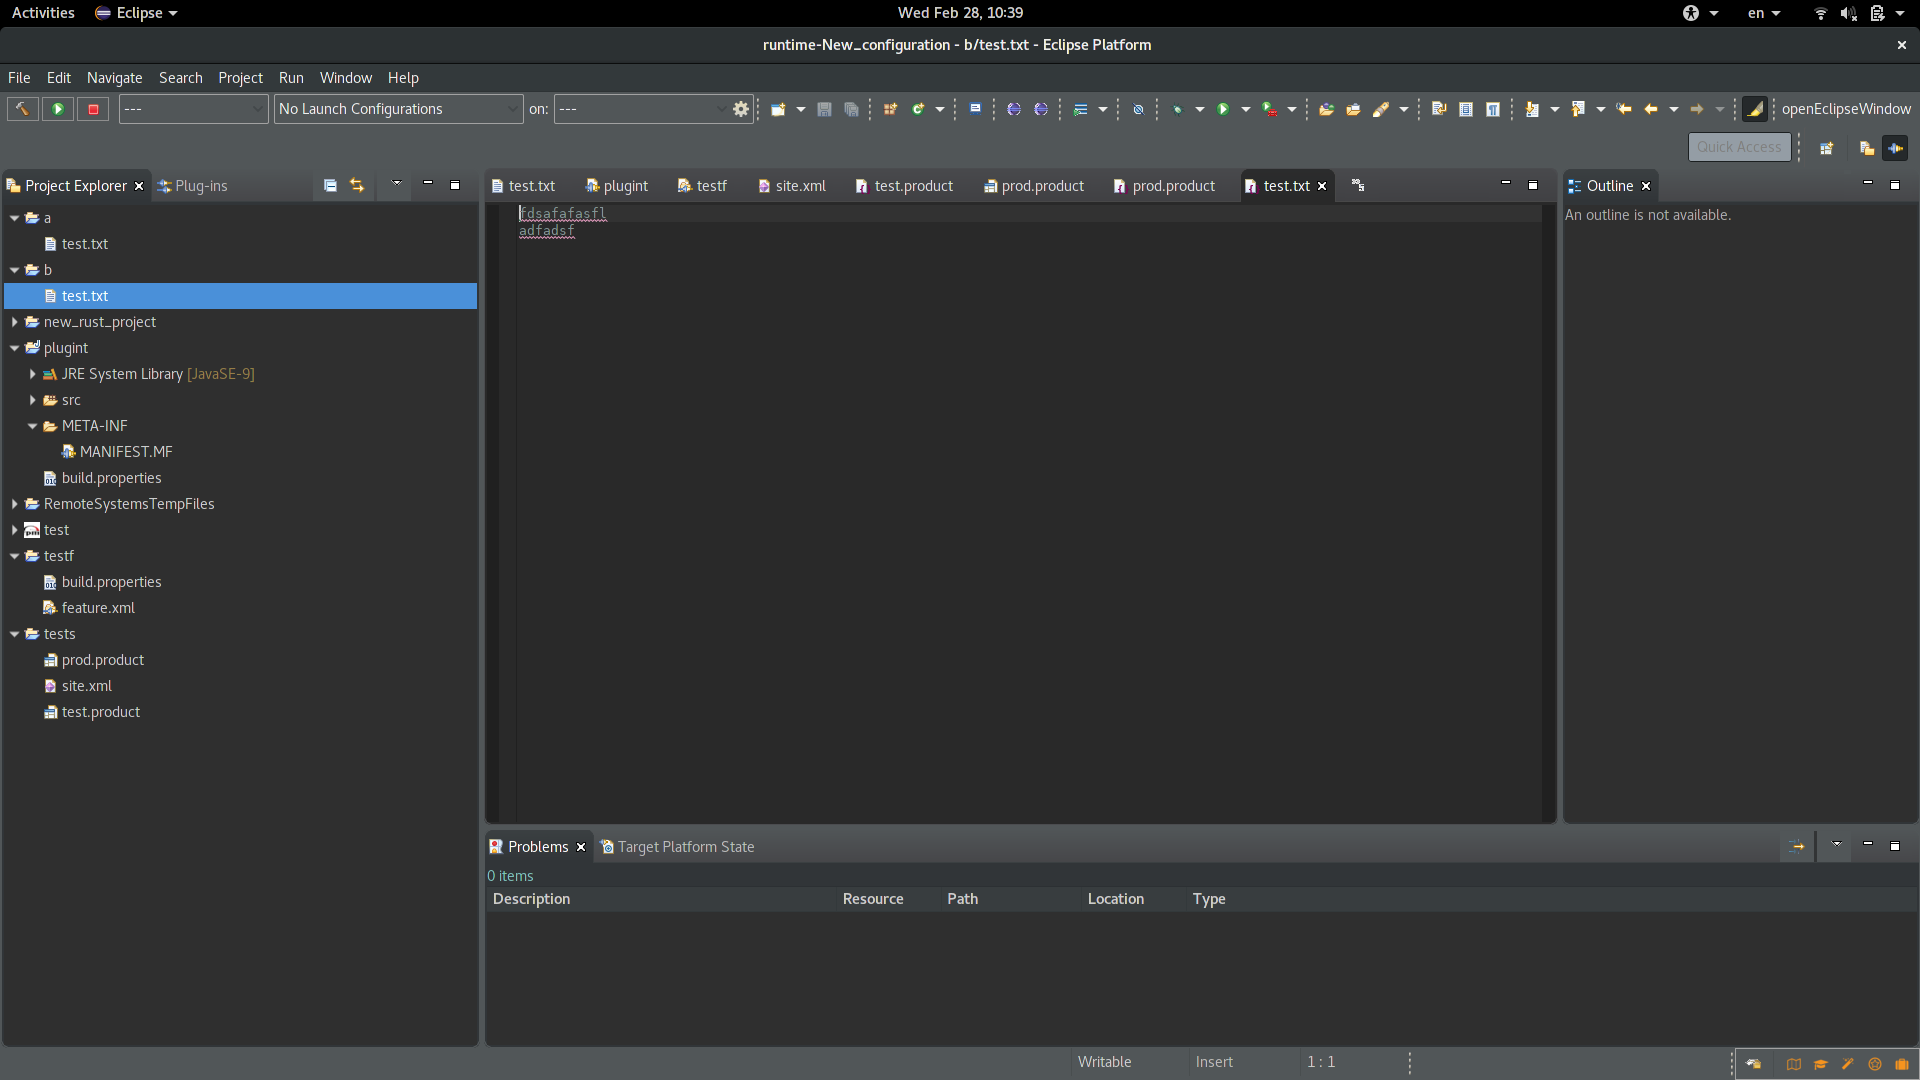Click the red Stop launch button
Screen dimensions: 1920x1080
[x=93, y=109]
